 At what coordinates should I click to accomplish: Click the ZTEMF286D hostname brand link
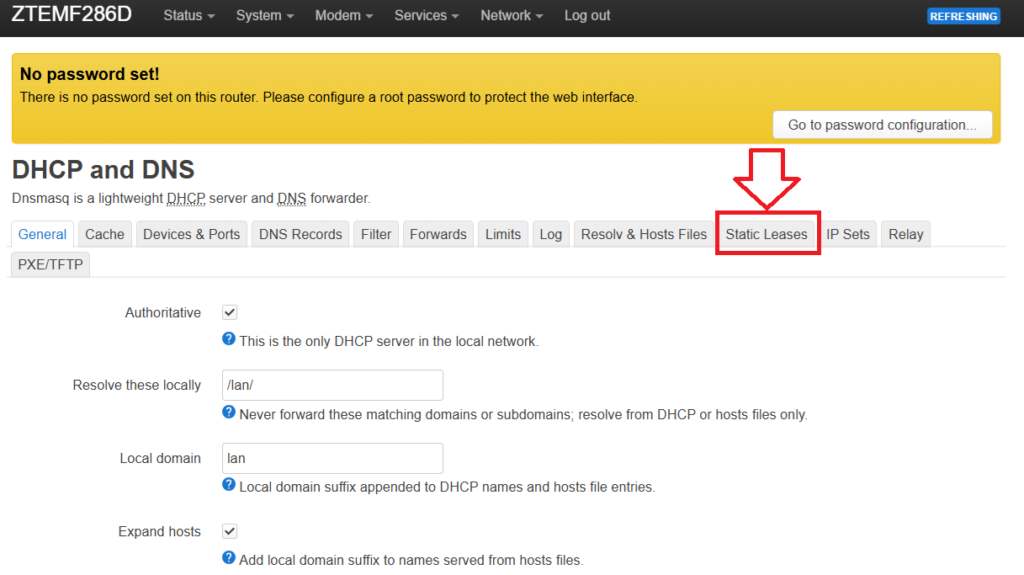coord(71,15)
